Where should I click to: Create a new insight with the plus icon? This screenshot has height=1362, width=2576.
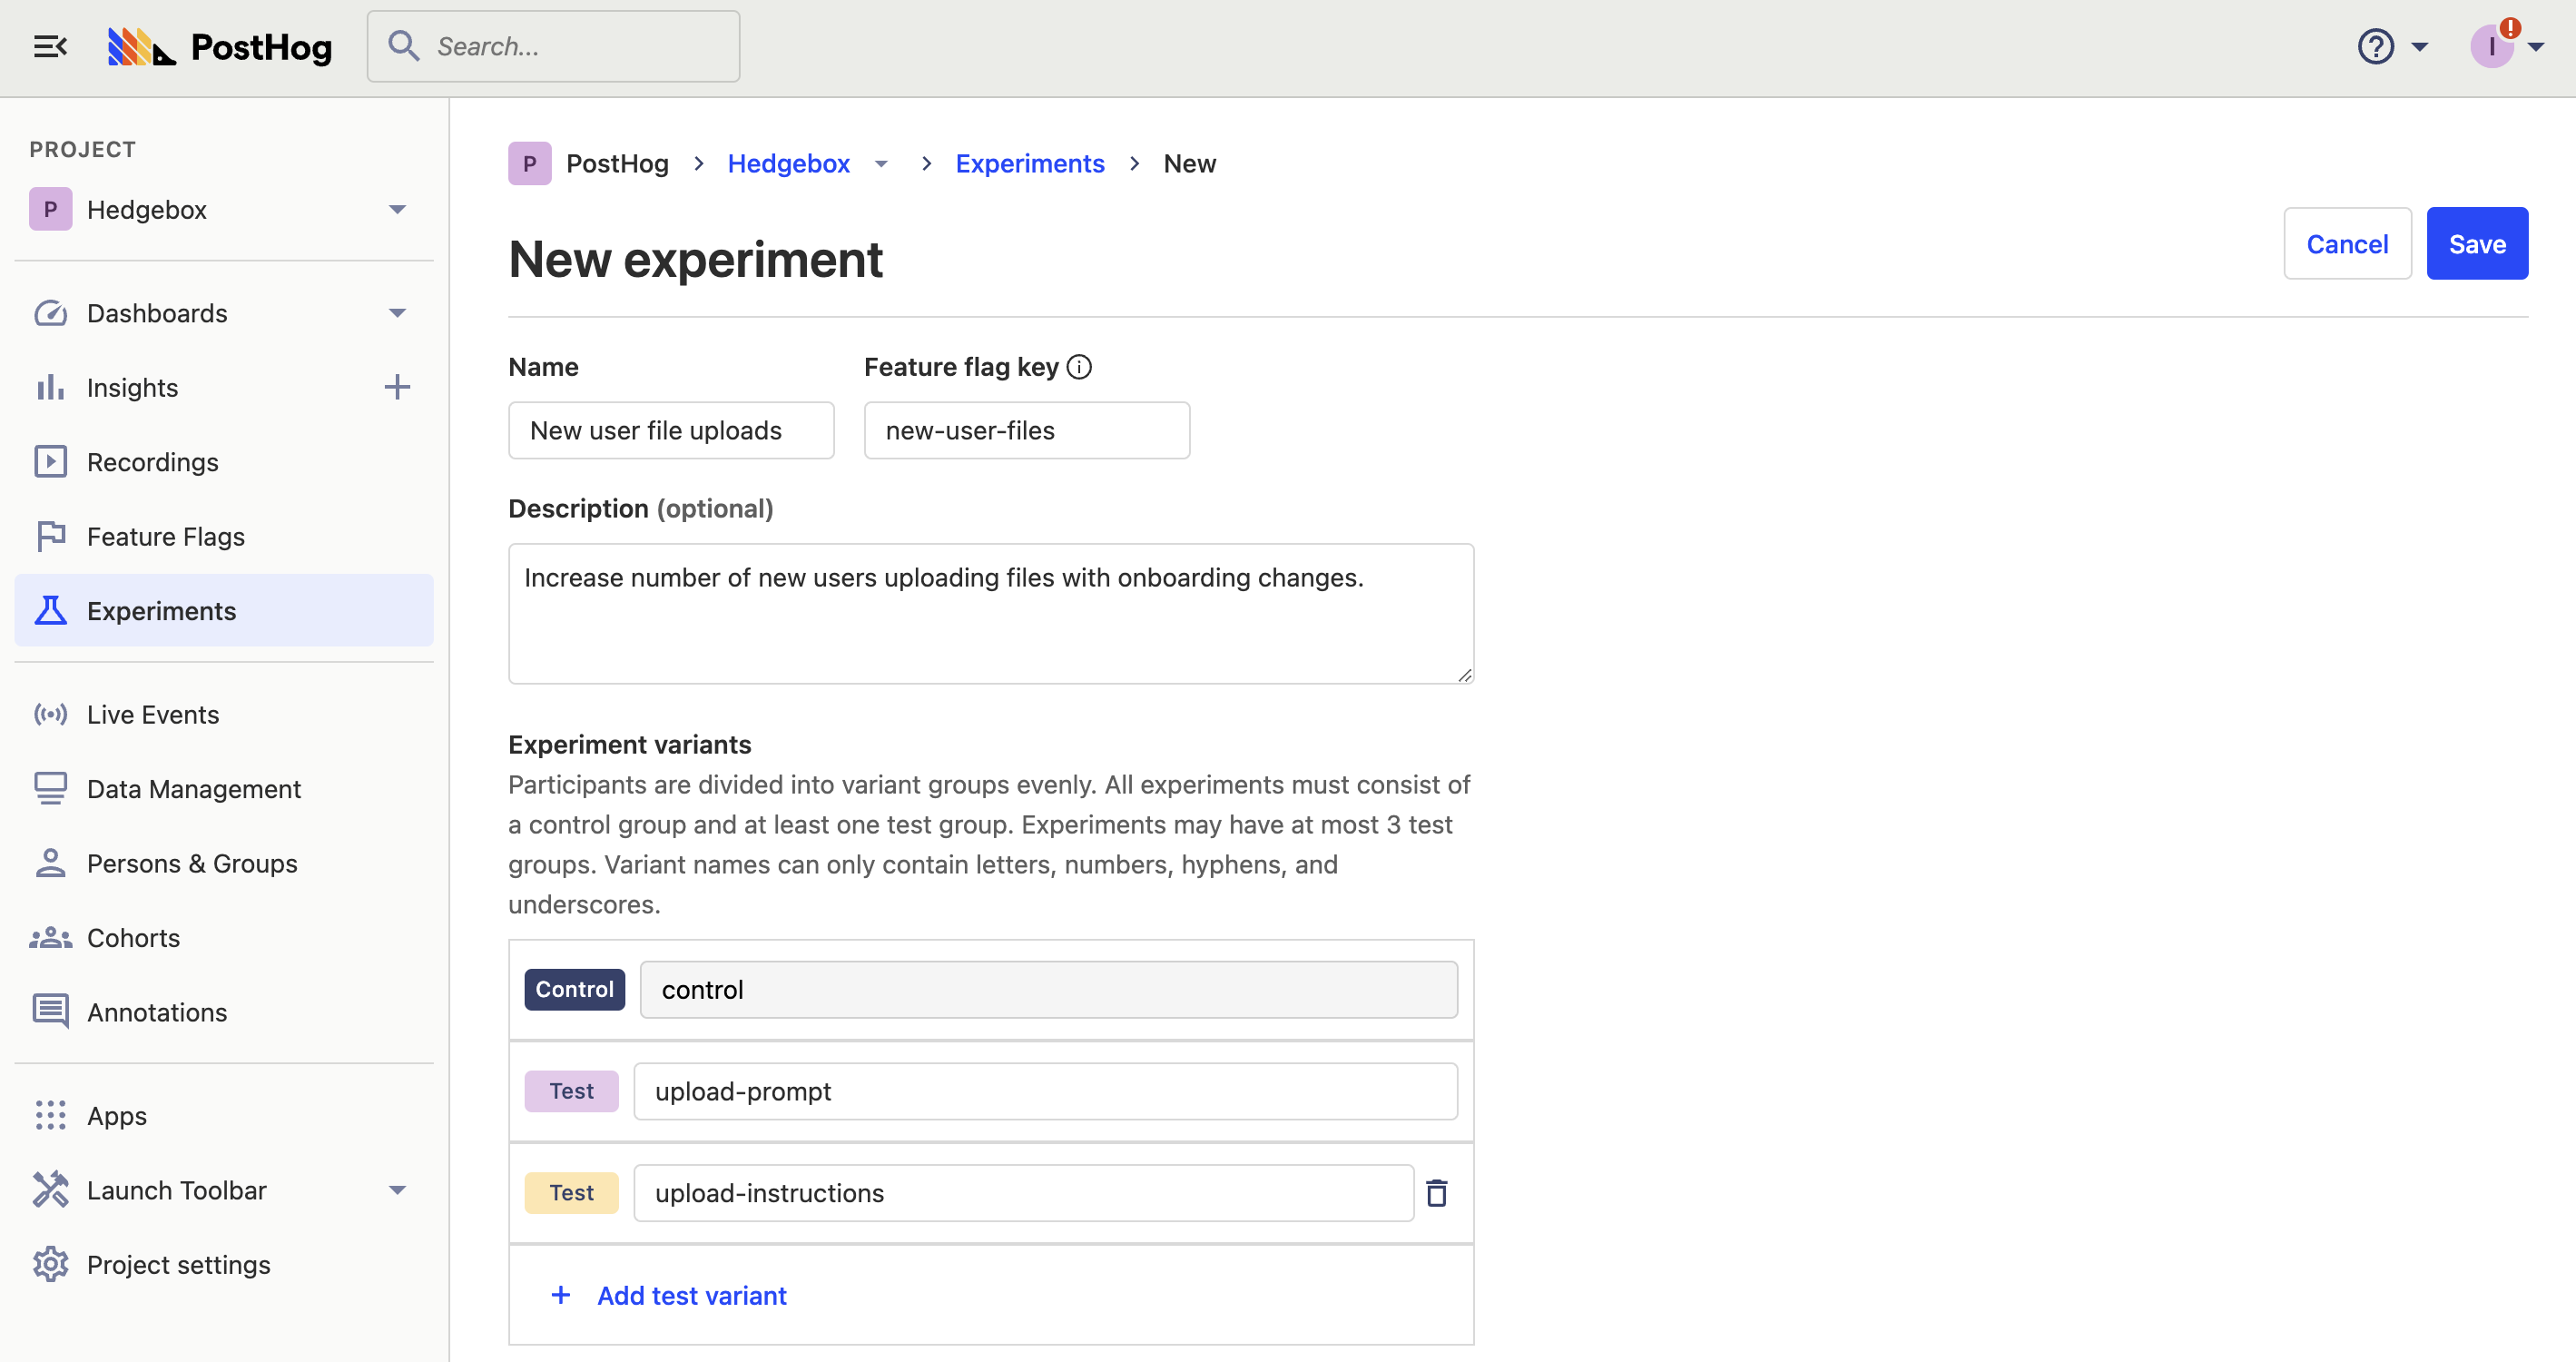tap(397, 387)
